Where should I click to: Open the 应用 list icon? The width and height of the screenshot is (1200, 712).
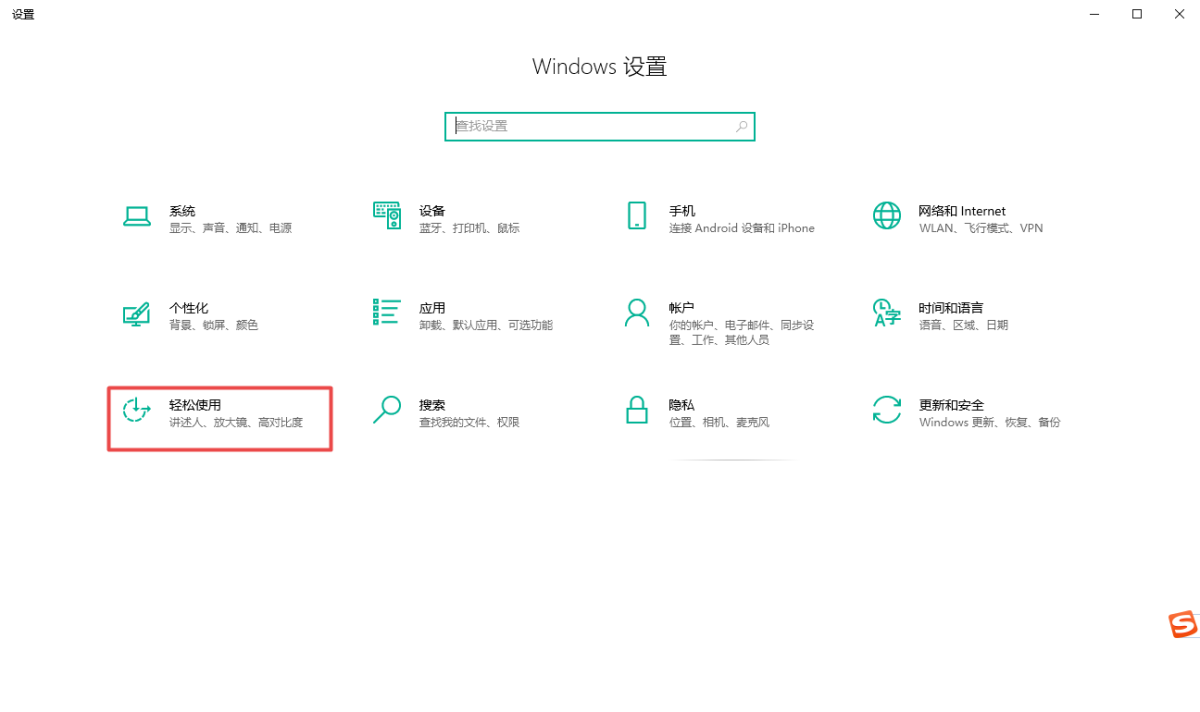pos(387,312)
